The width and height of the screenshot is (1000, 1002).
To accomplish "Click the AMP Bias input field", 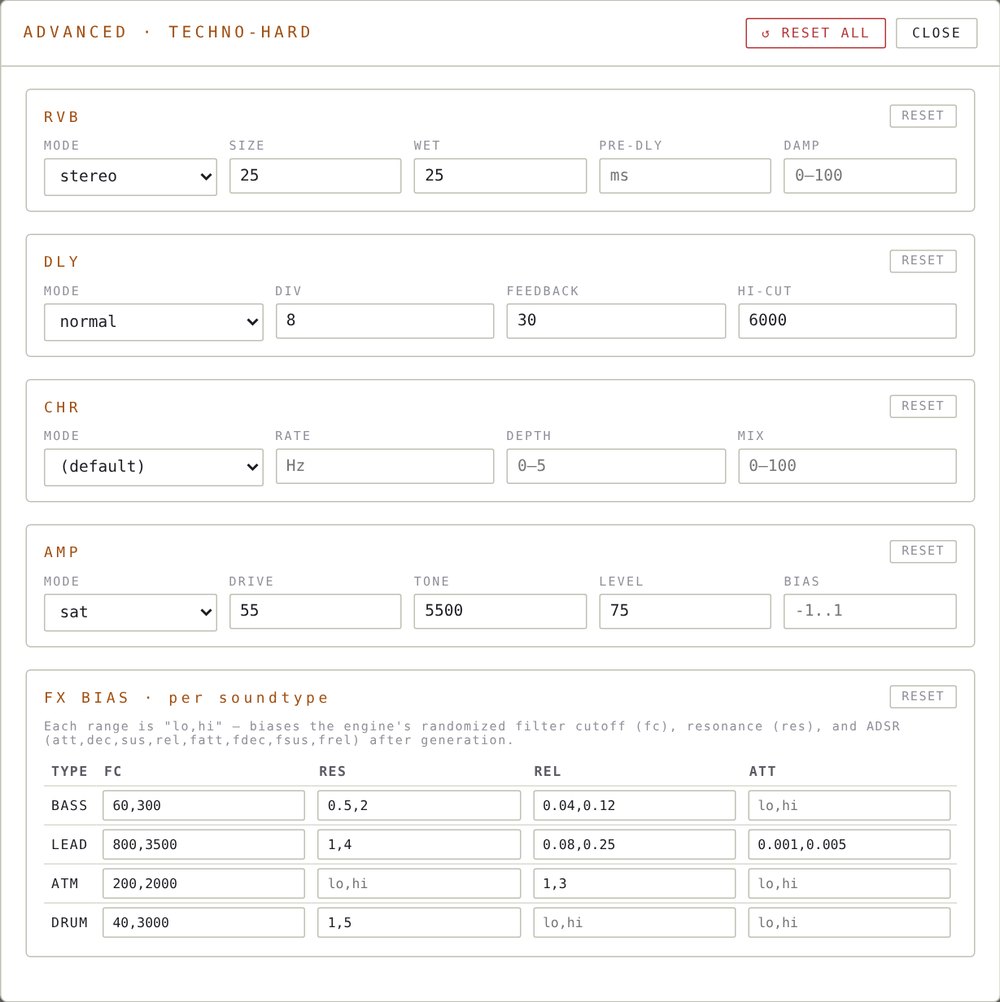I will pyautogui.click(x=870, y=611).
